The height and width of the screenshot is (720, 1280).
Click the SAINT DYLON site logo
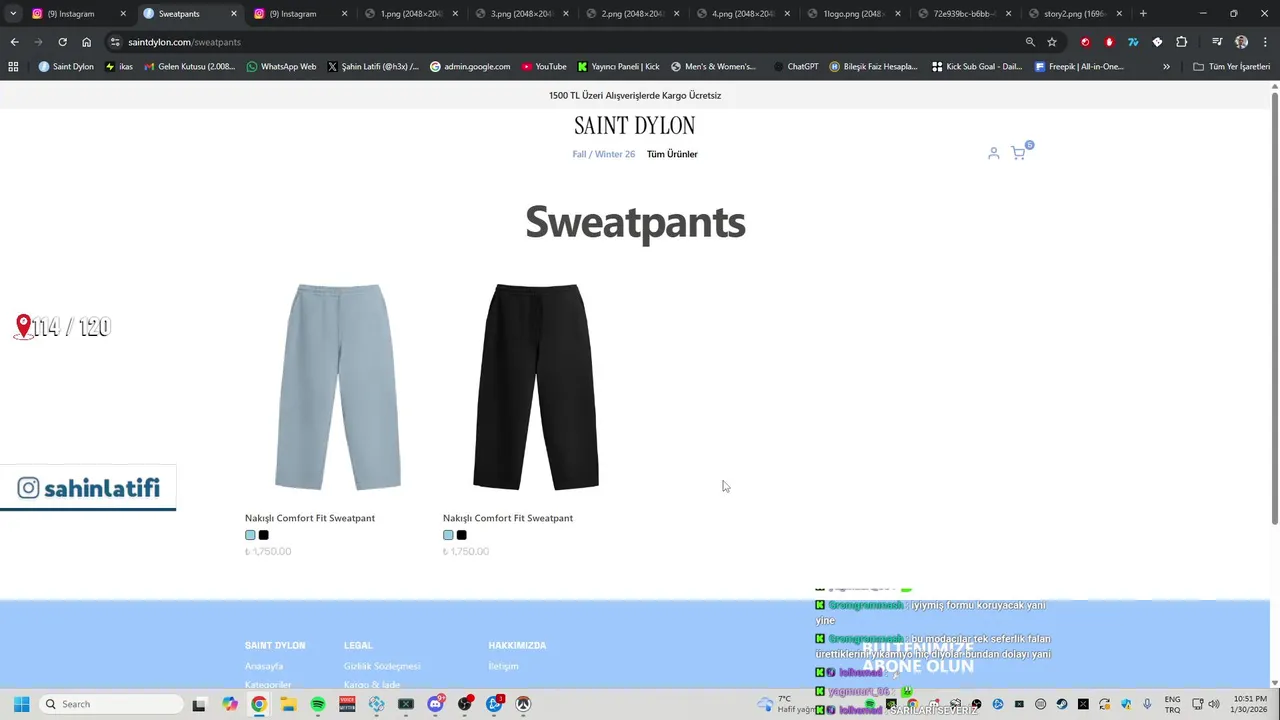click(x=634, y=126)
